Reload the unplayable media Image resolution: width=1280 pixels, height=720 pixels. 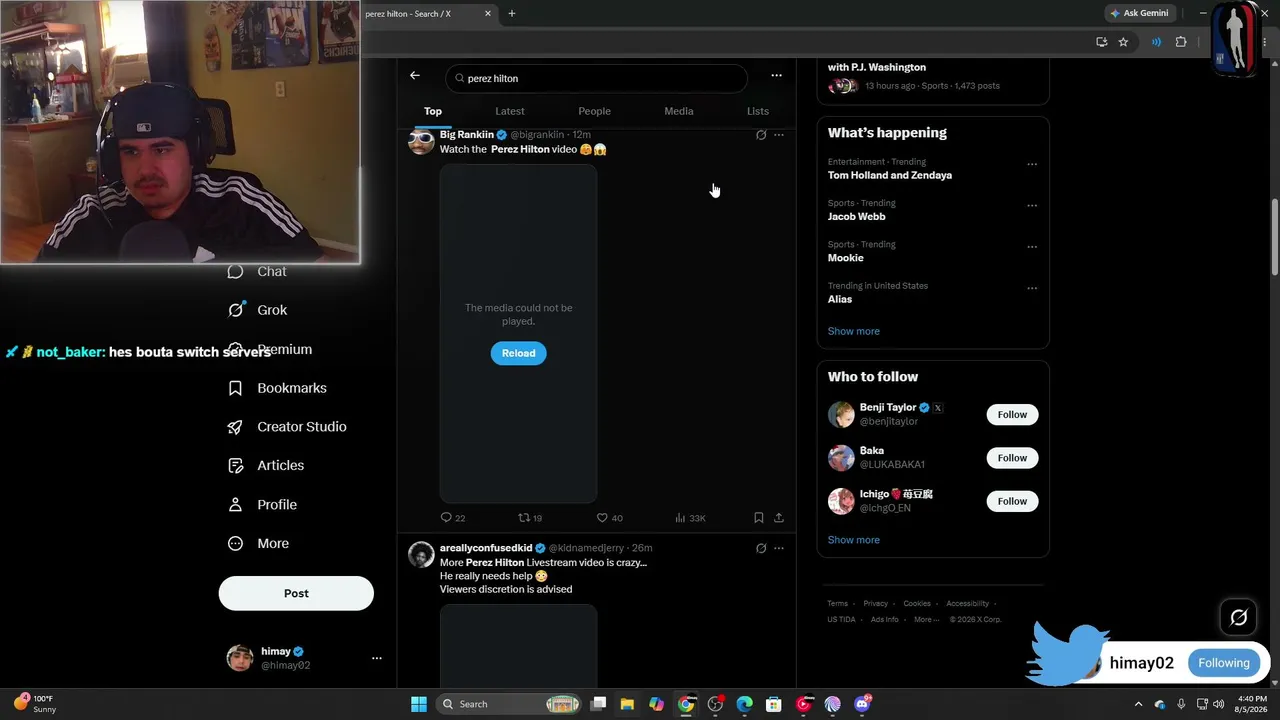[x=518, y=353]
